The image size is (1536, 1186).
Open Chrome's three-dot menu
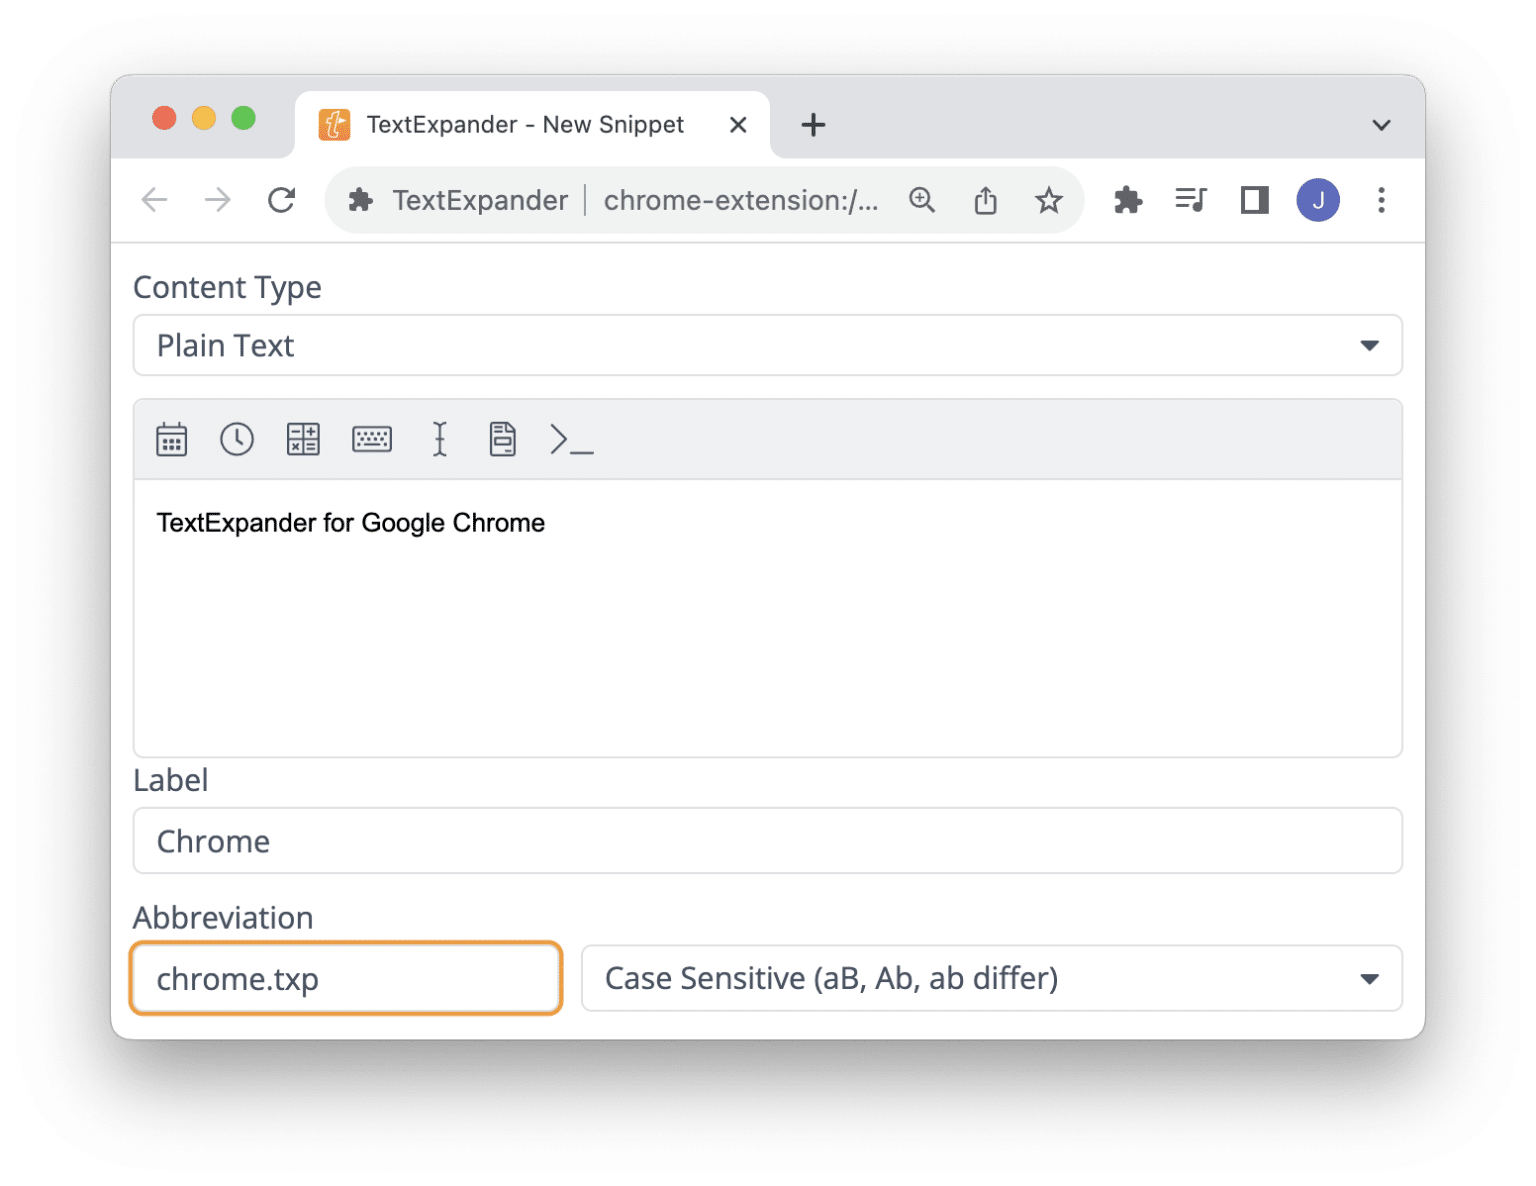coord(1381,200)
